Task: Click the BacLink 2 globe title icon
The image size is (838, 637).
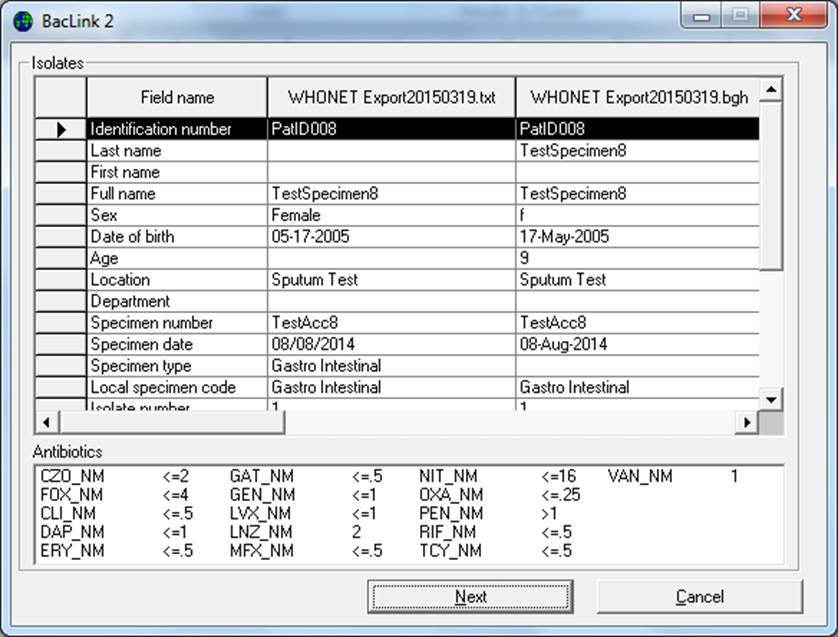Action: 22,20
